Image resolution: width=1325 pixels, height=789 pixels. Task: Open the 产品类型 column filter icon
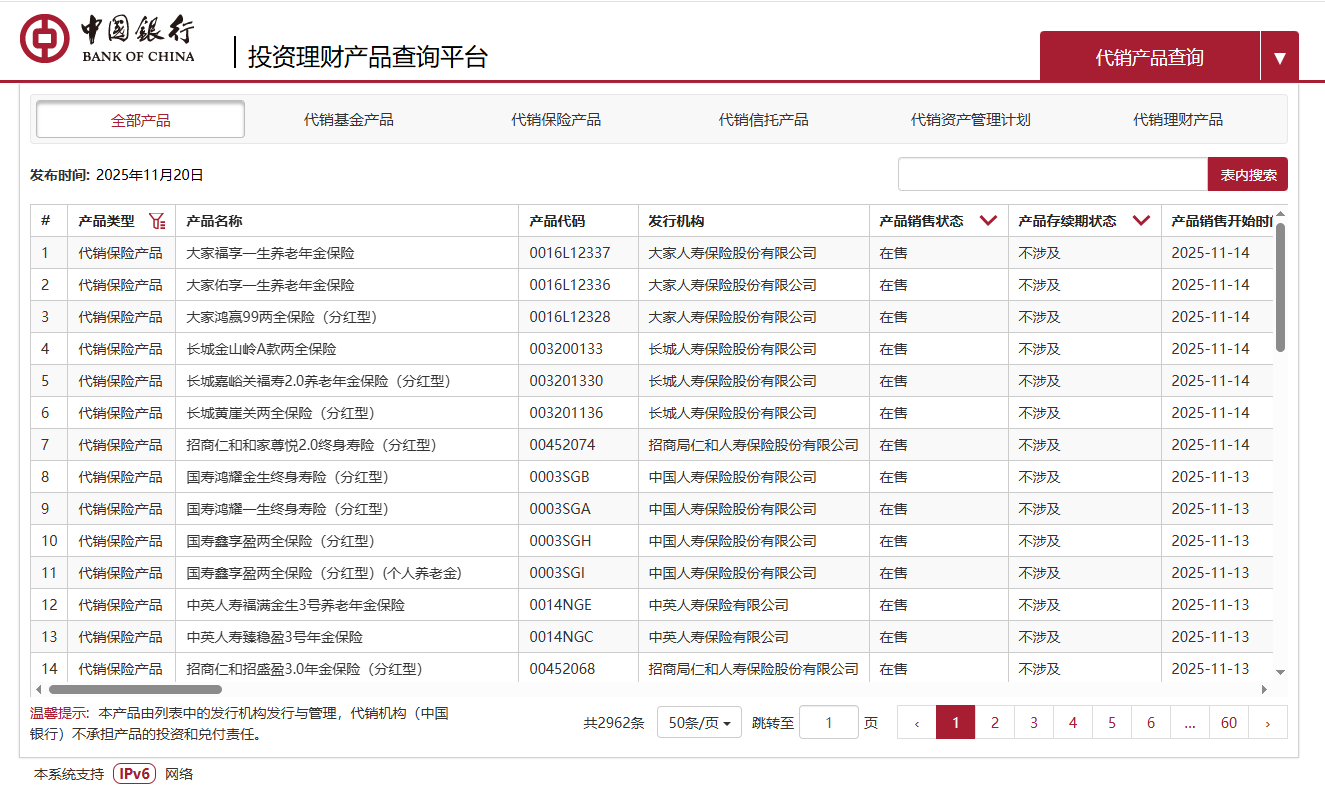tap(157, 220)
